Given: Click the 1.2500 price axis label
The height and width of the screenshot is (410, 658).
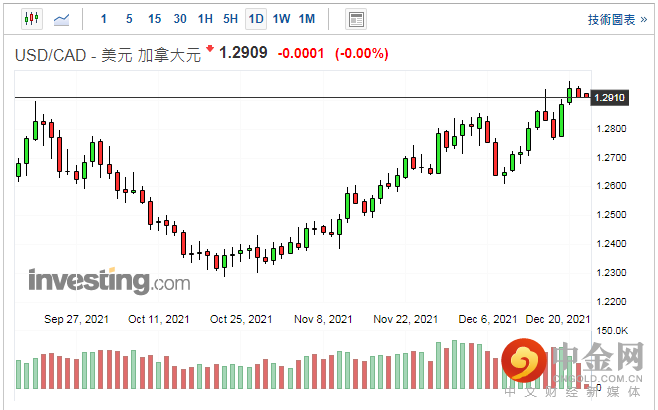Looking at the screenshot, I should click(611, 215).
